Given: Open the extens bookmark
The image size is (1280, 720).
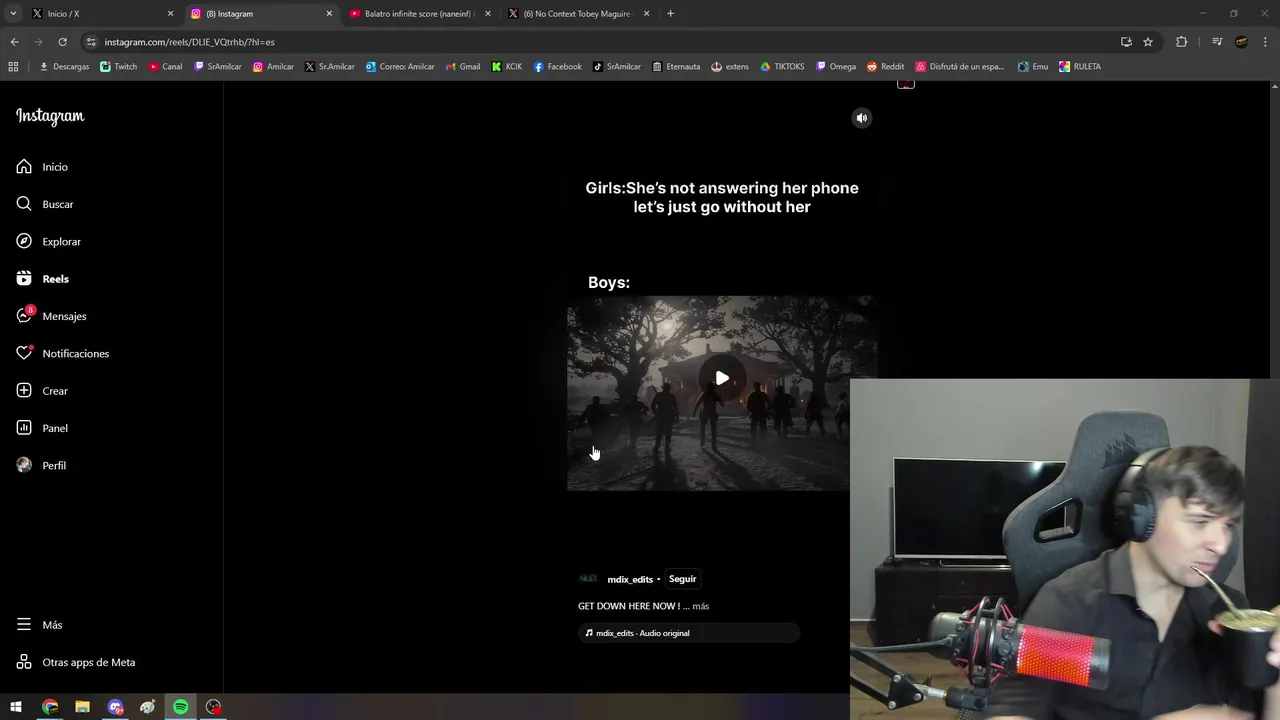Looking at the screenshot, I should pyautogui.click(x=730, y=67).
